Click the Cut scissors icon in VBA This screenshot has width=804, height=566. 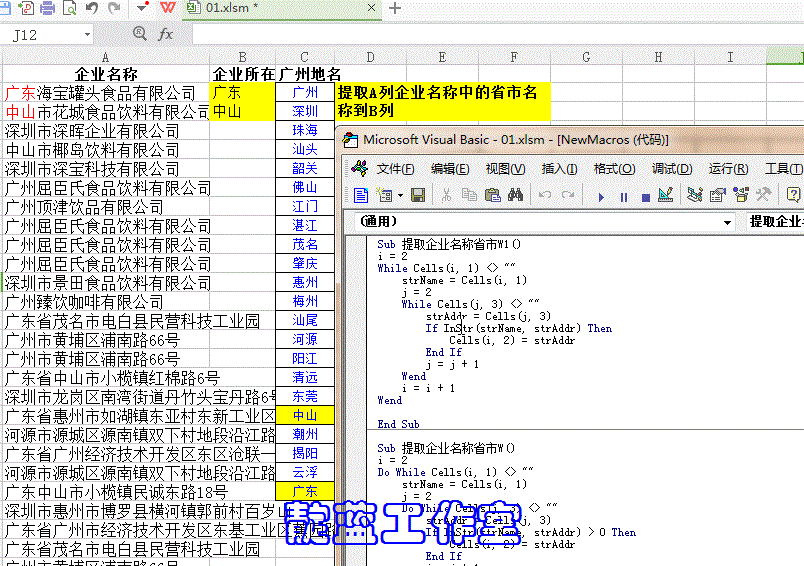tap(446, 195)
